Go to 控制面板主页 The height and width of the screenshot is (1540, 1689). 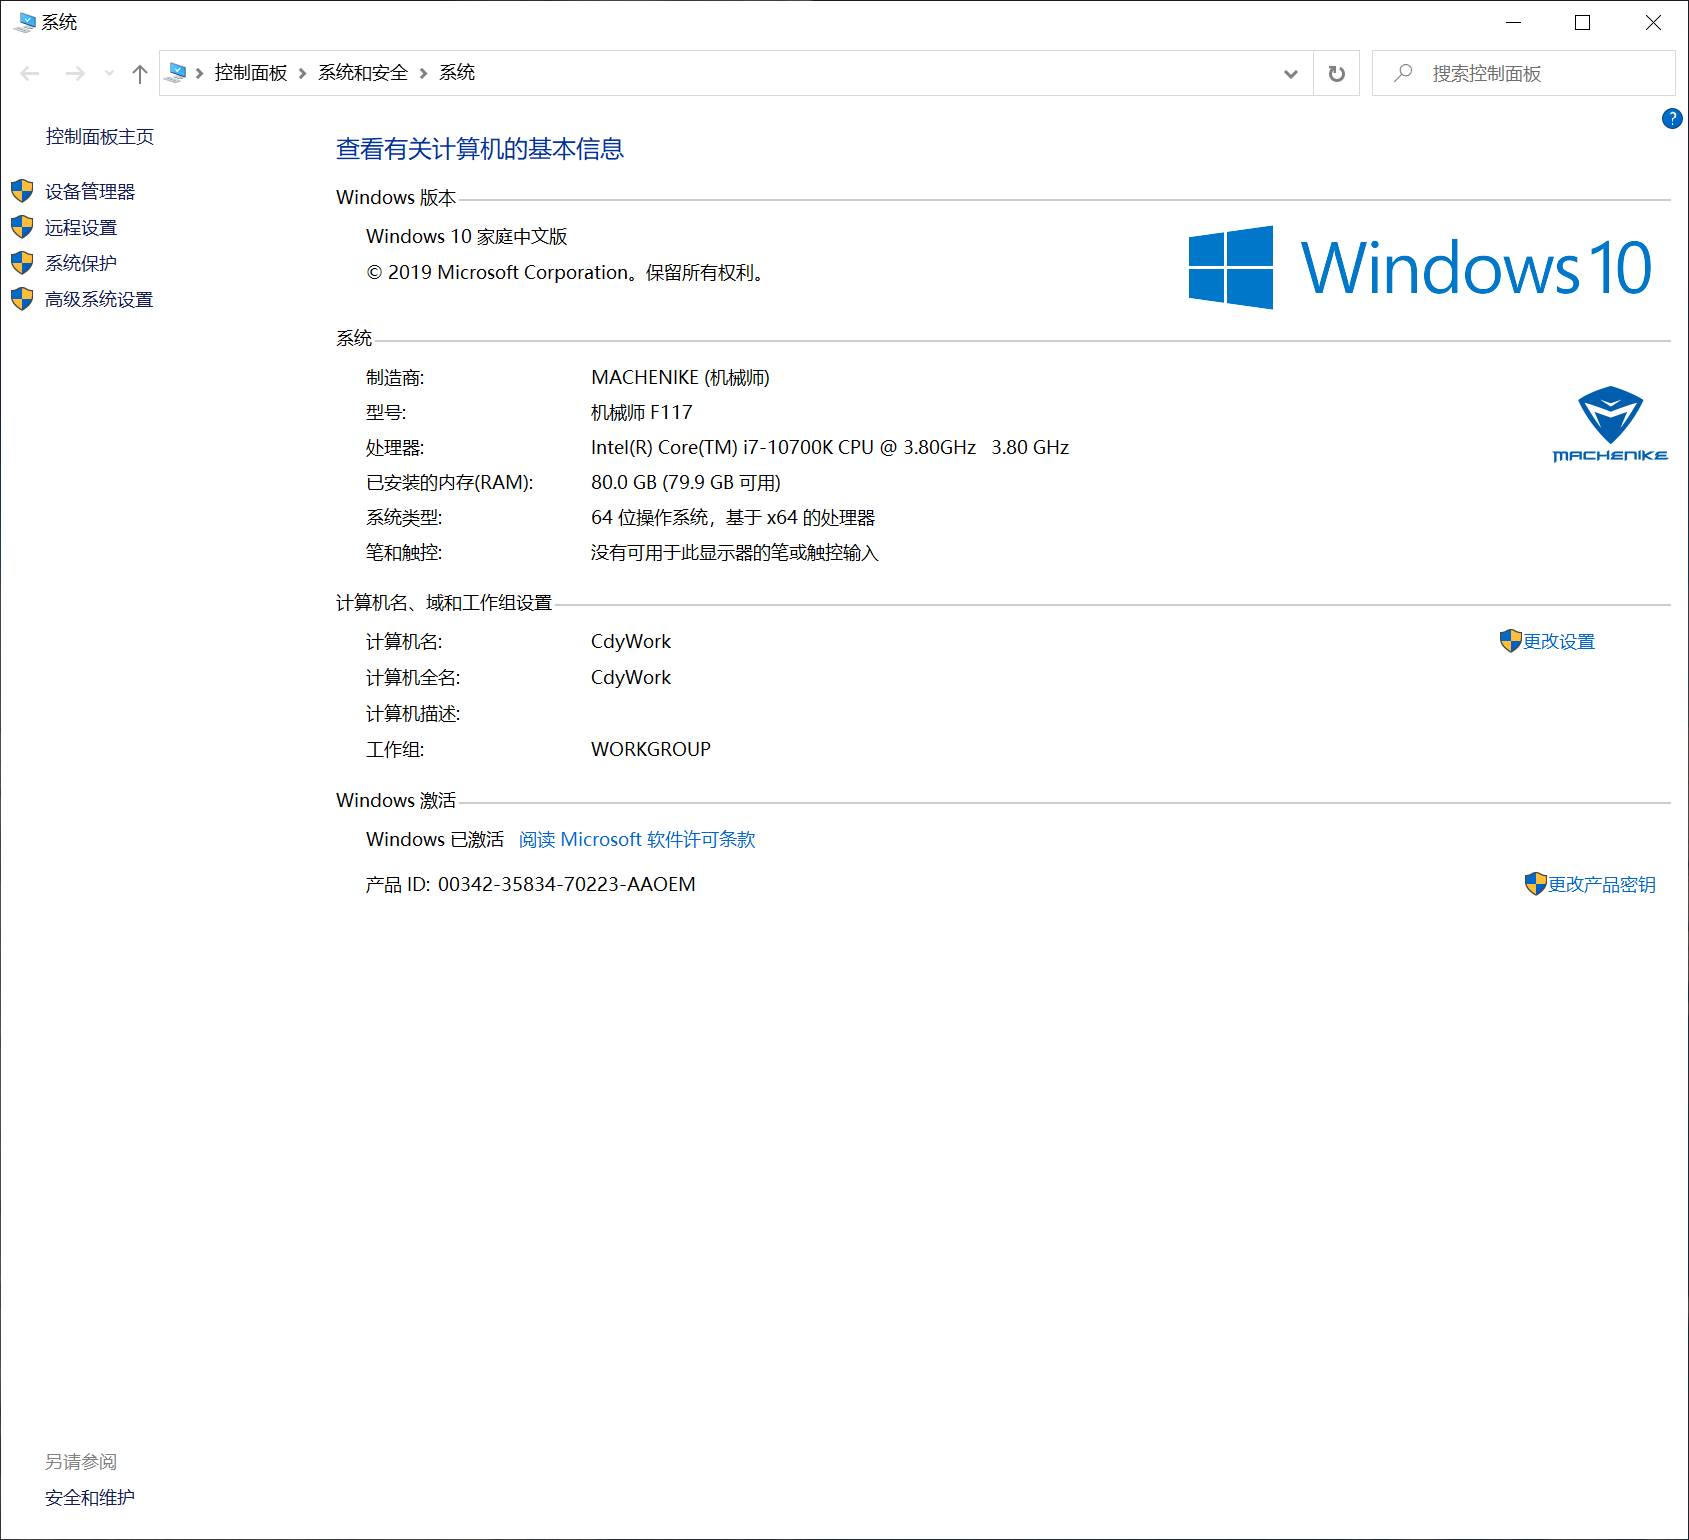tap(100, 137)
